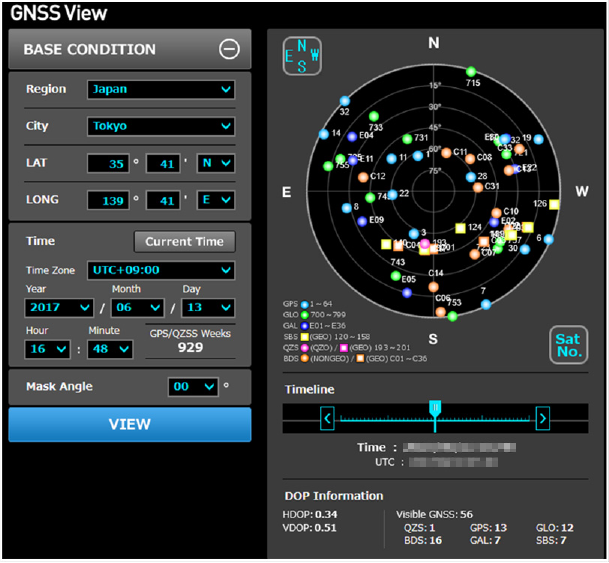Click the Visible GNSS: 56 text
609x563 pixels.
point(434,515)
